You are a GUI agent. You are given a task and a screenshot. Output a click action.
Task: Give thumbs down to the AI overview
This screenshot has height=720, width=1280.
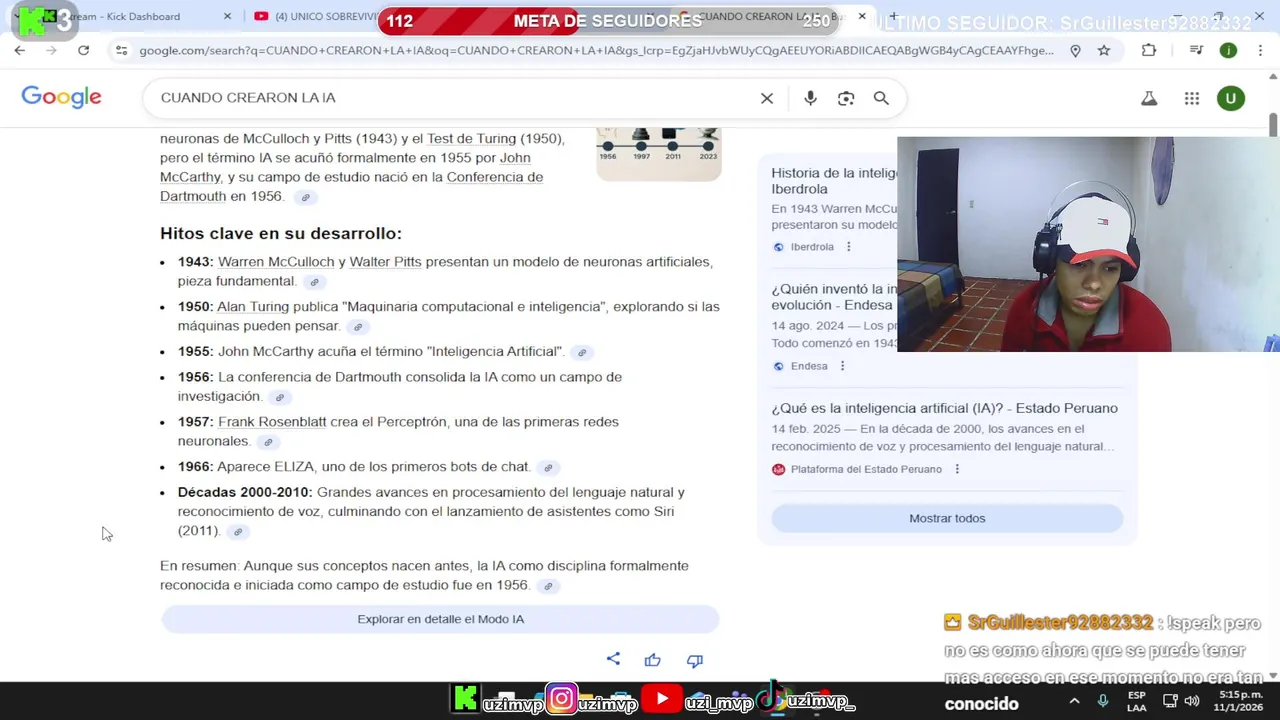pos(695,660)
